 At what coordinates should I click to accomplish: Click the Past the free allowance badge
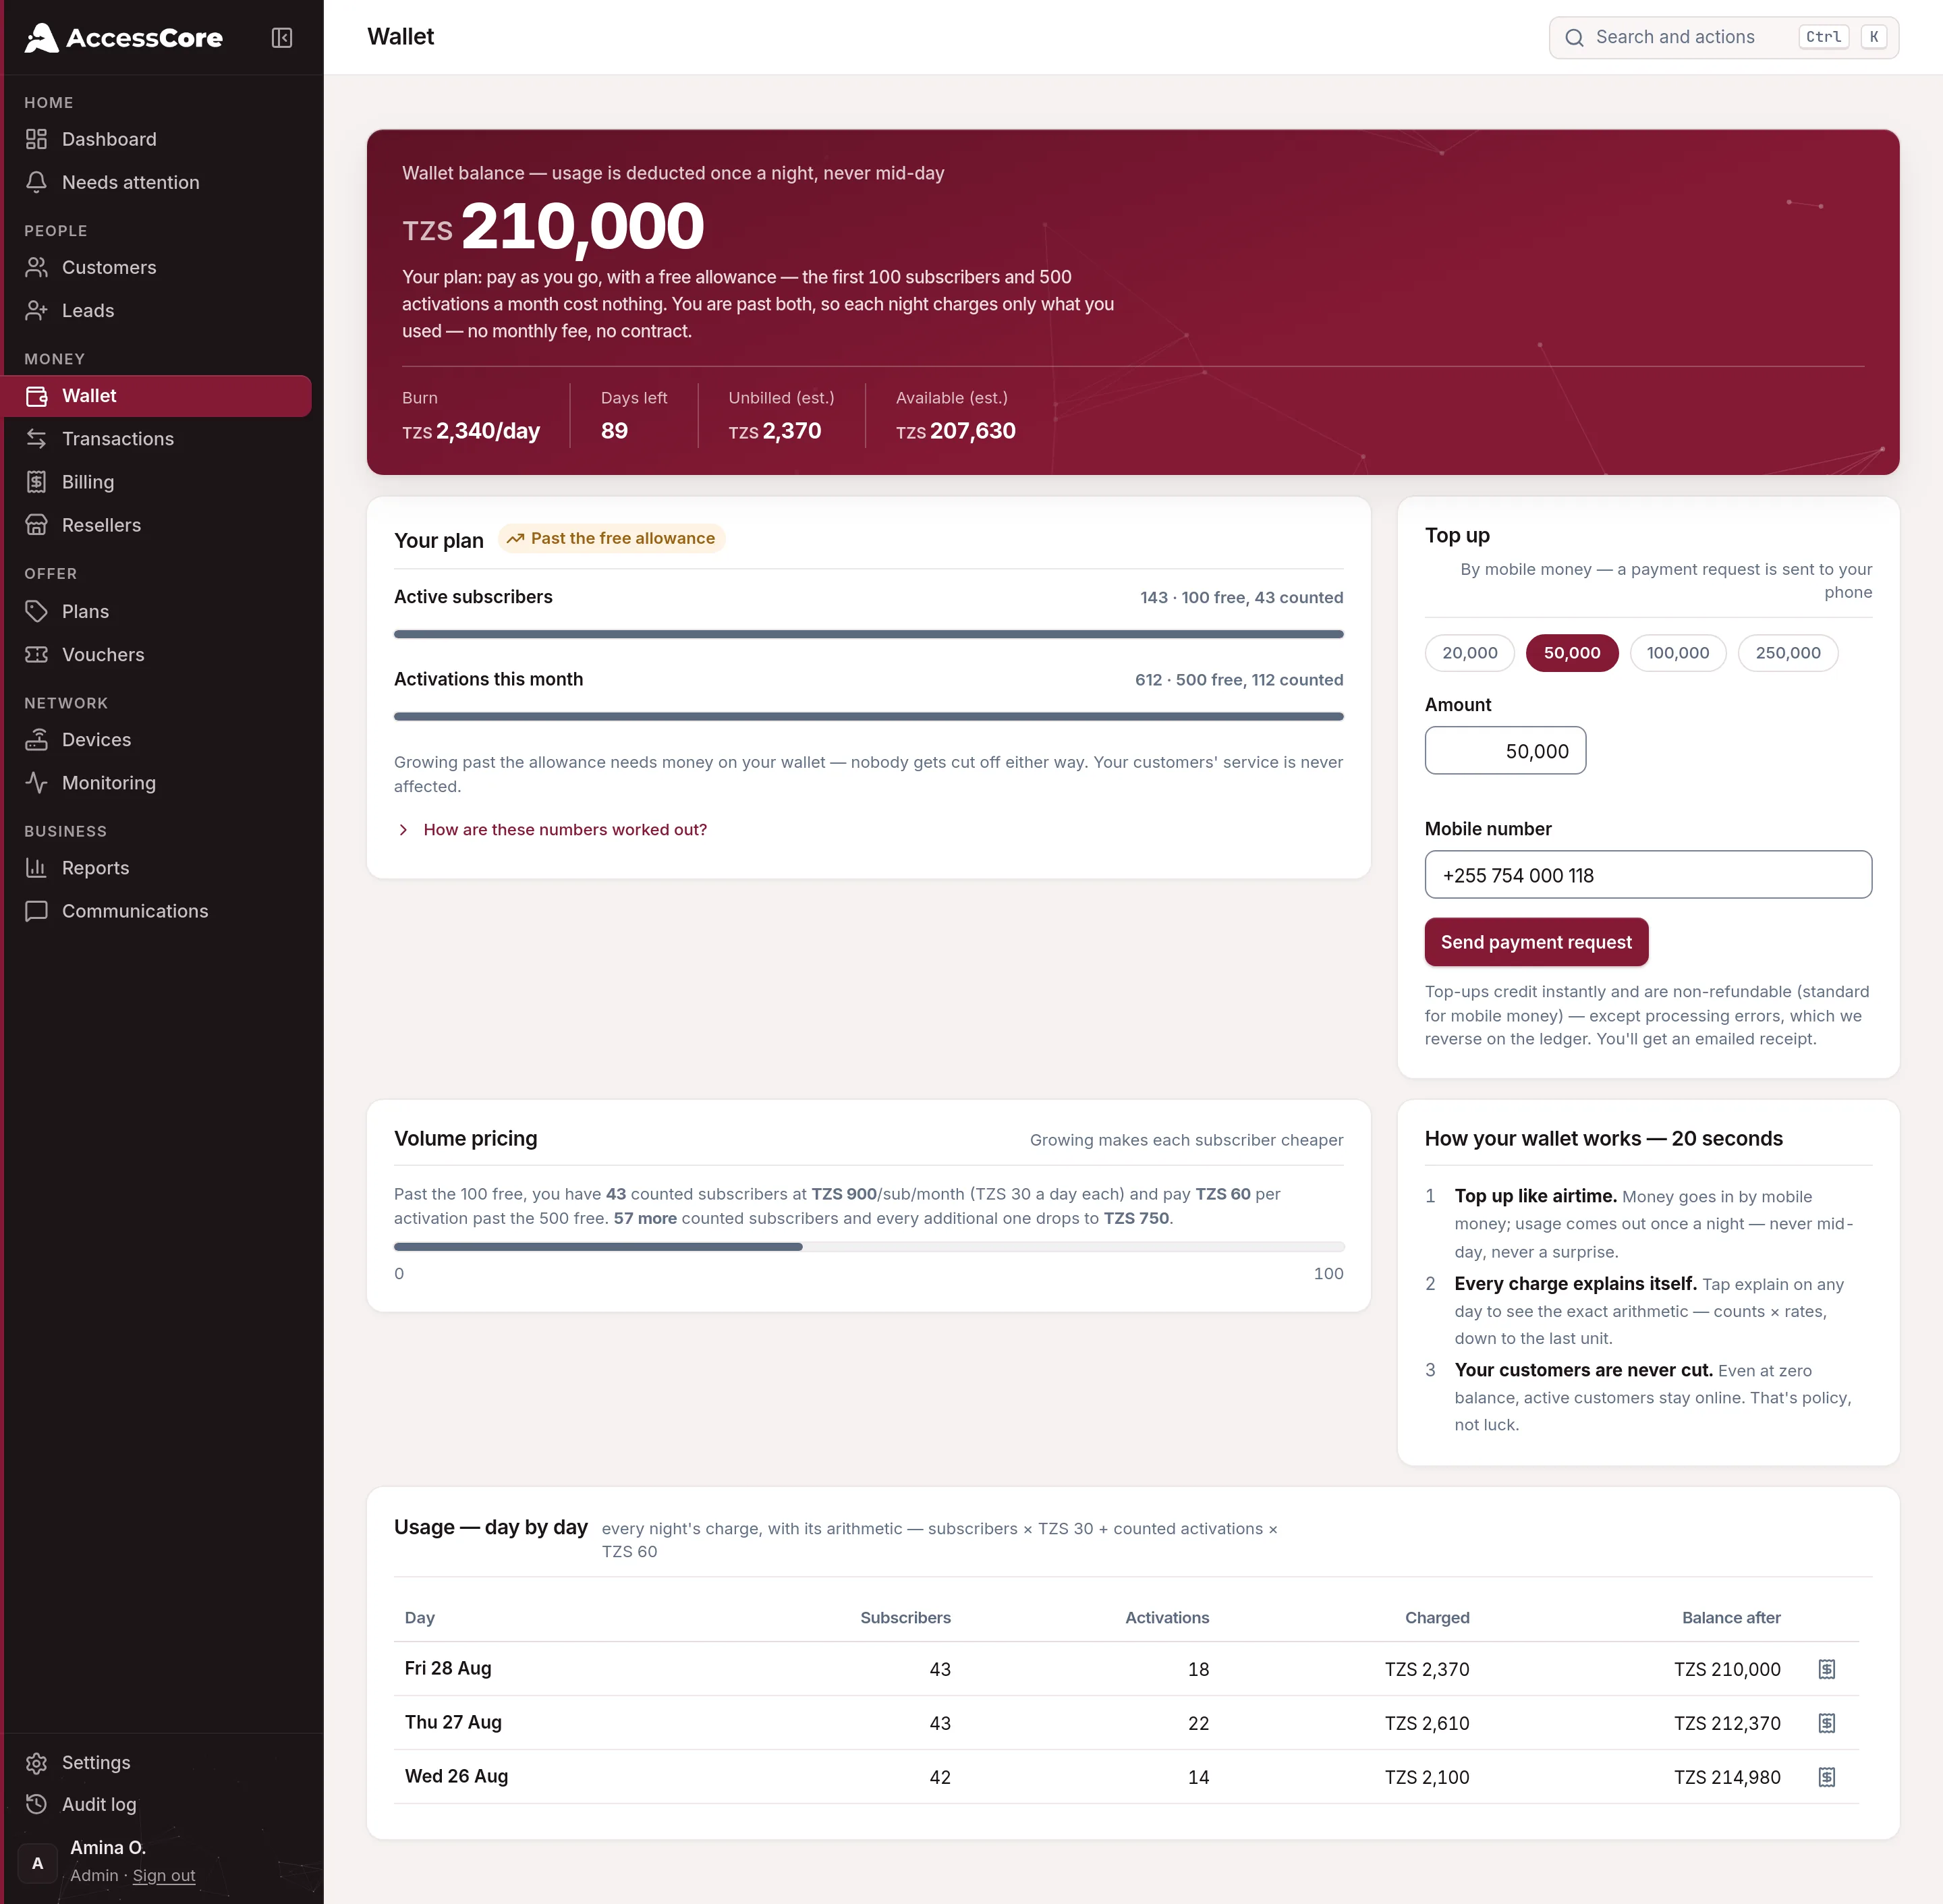point(611,538)
